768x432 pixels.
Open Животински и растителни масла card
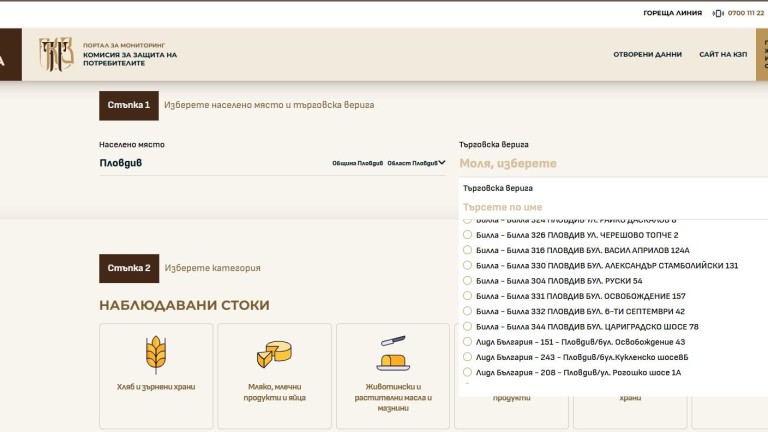click(x=393, y=376)
